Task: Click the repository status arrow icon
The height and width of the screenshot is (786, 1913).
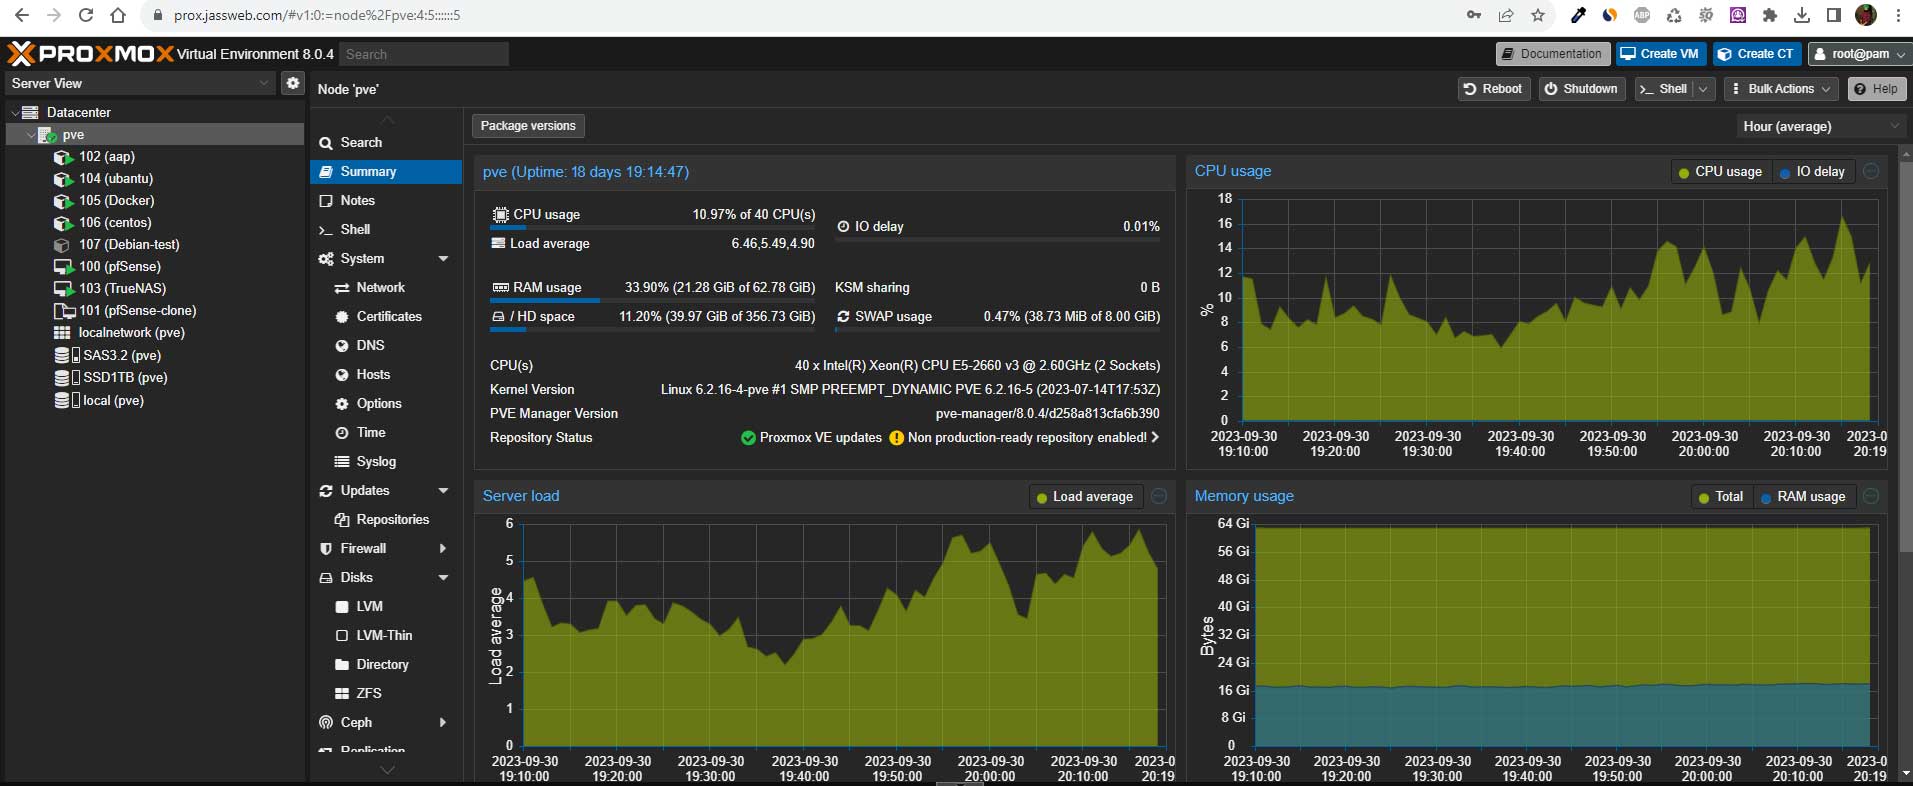Action: tap(1156, 437)
